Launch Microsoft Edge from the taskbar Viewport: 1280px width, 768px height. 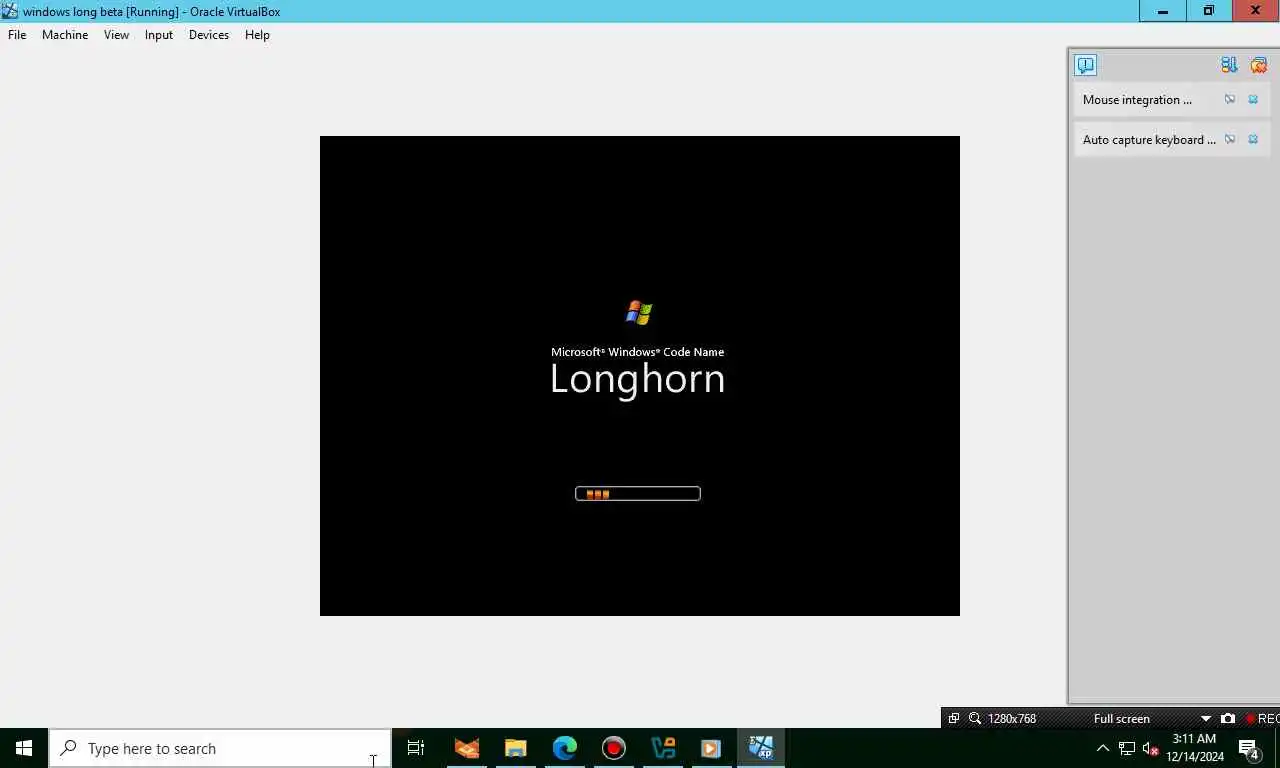click(564, 748)
